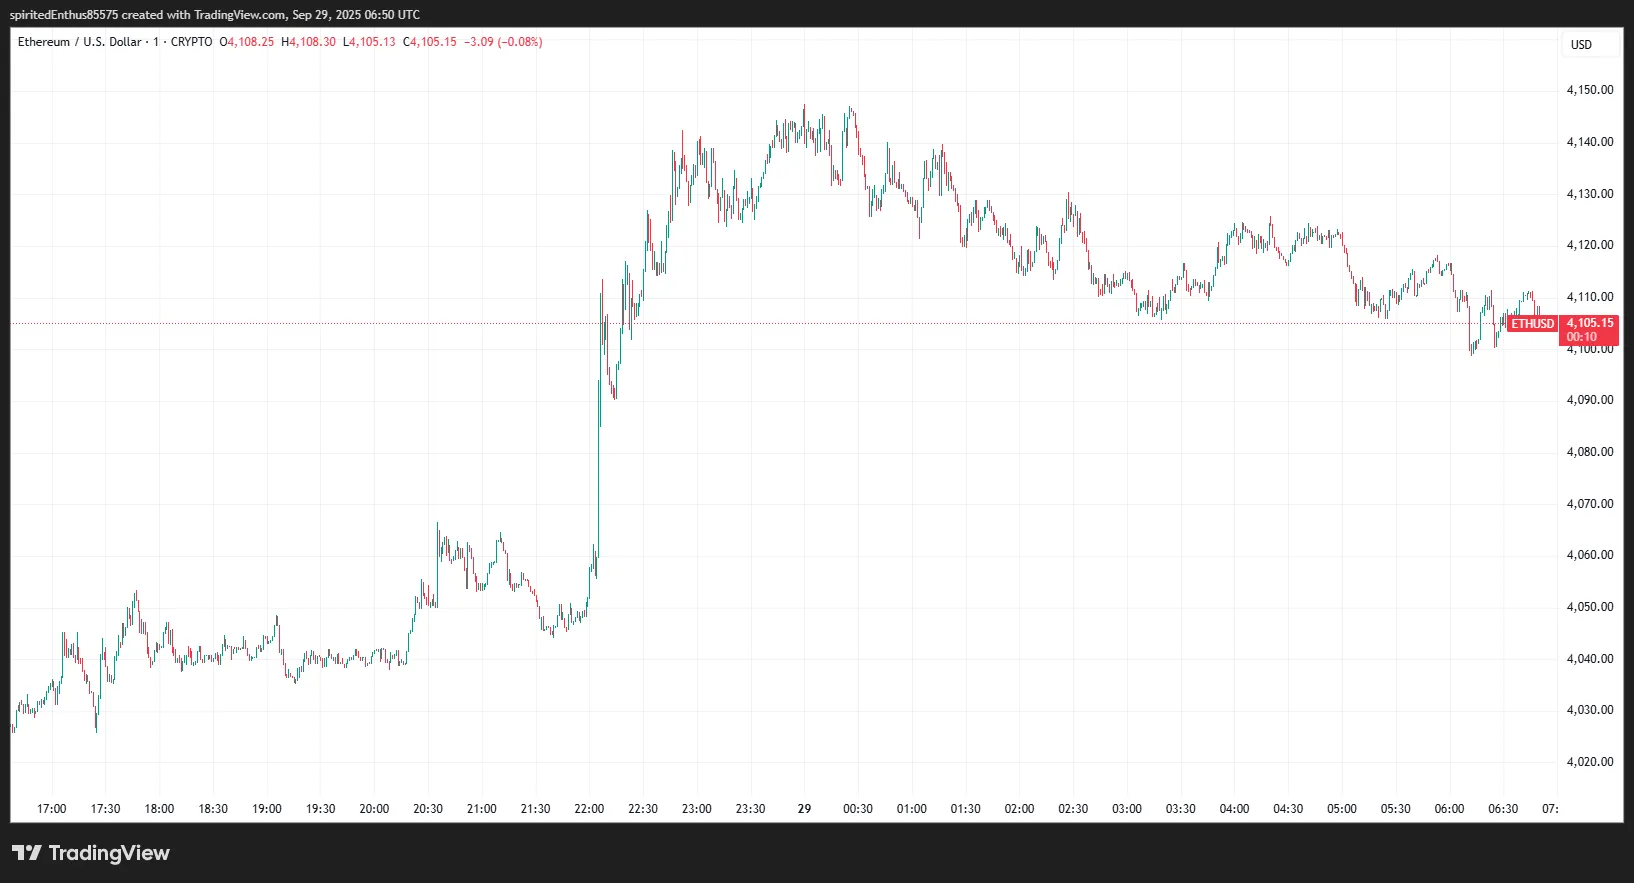The height and width of the screenshot is (883, 1634).
Task: Select the date marker 29 on the time axis
Action: [804, 809]
